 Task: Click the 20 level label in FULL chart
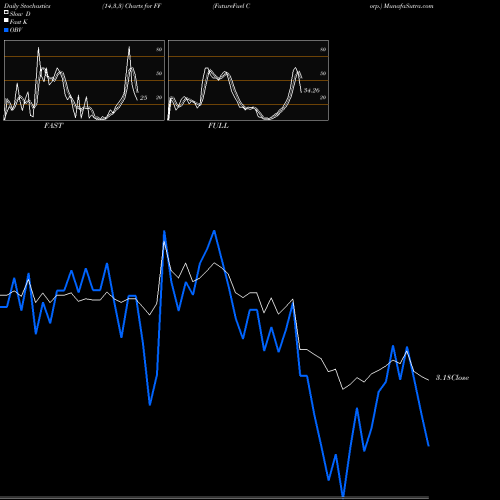[323, 98]
